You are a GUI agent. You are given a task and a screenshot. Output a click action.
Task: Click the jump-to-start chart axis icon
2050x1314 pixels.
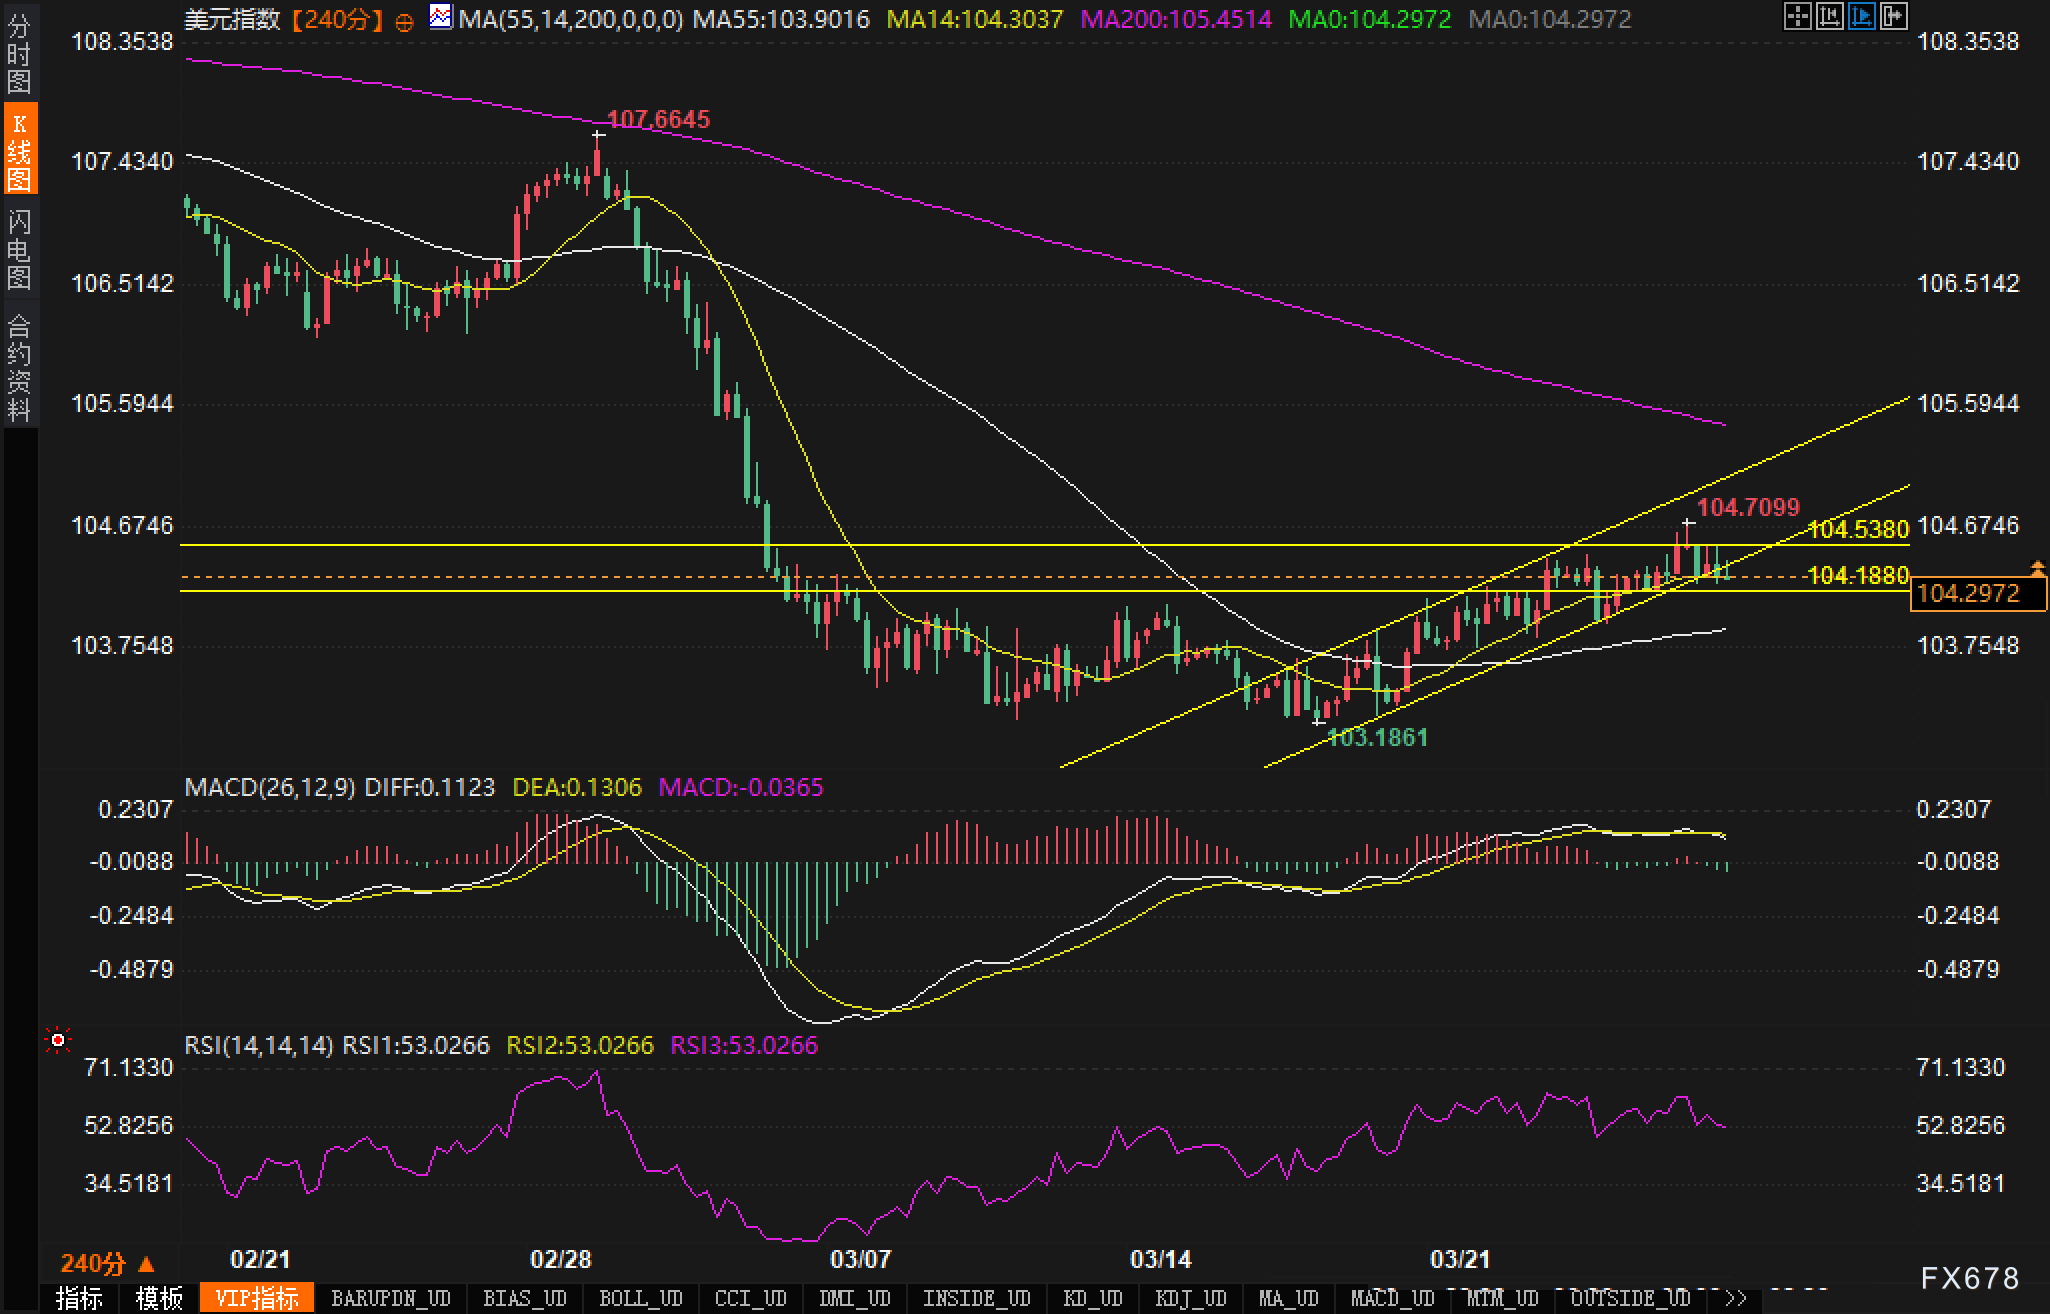tap(1830, 16)
